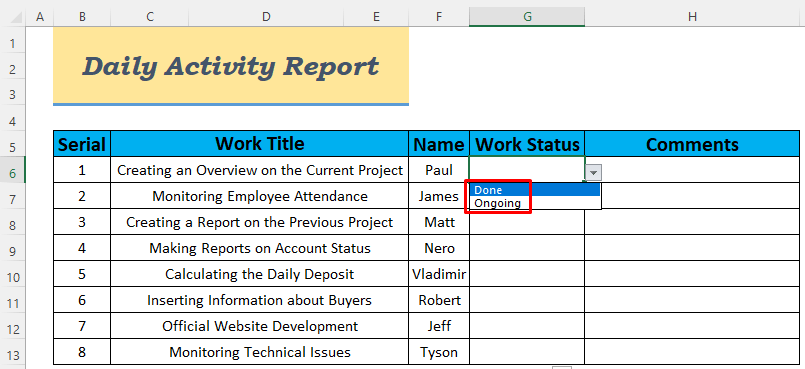Click the 'Comments' header cell
Image resolution: width=805 pixels, height=369 pixels.
tap(692, 144)
